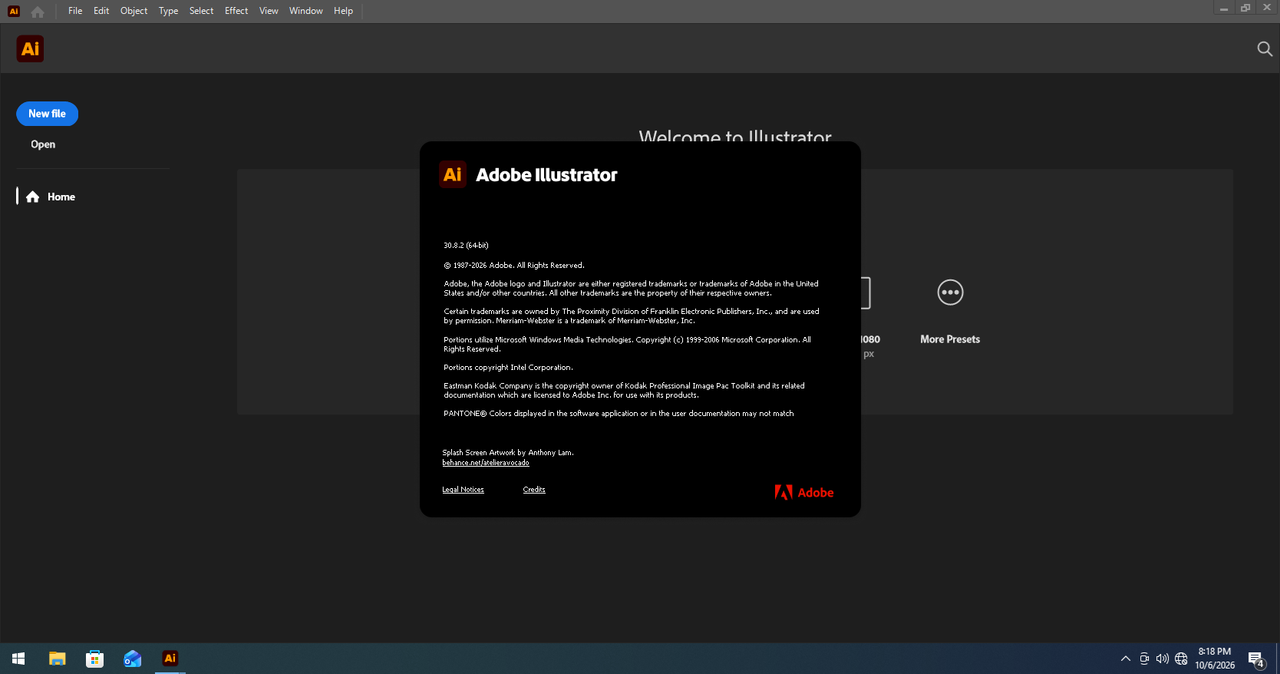Image resolution: width=1280 pixels, height=674 pixels.
Task: Click the More Presets label
Action: [950, 339]
